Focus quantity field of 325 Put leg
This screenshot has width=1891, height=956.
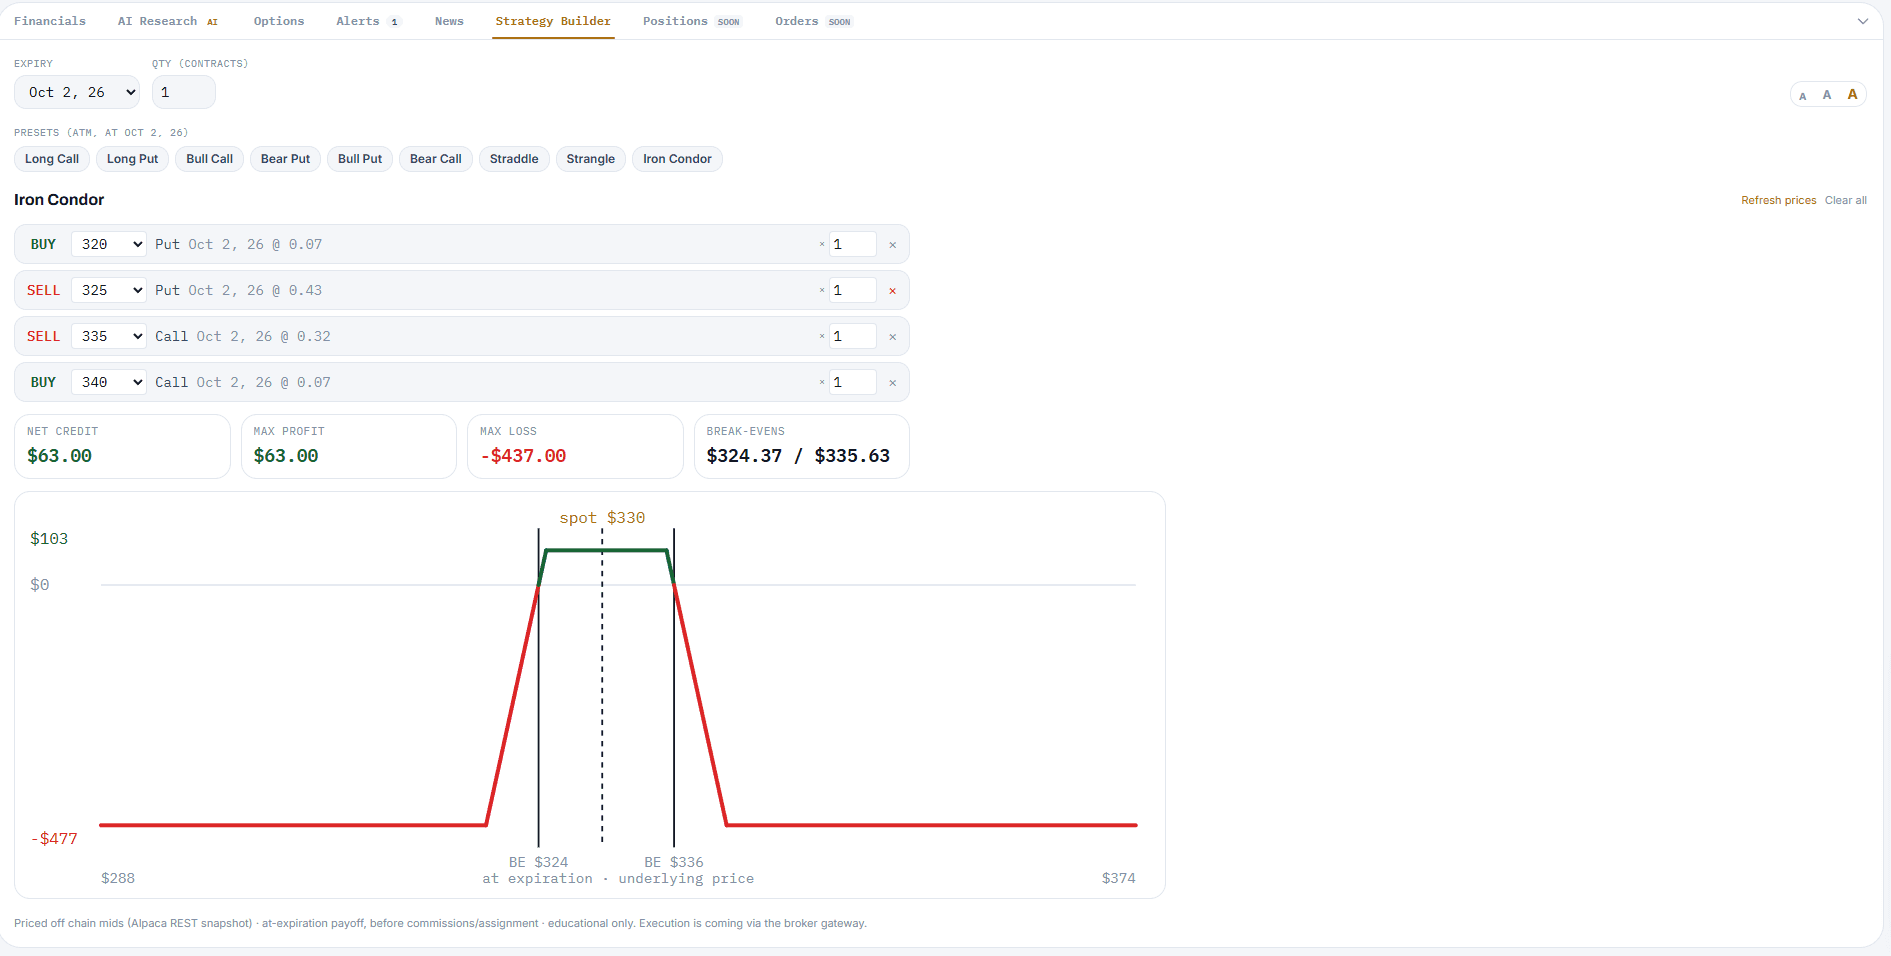coord(853,290)
